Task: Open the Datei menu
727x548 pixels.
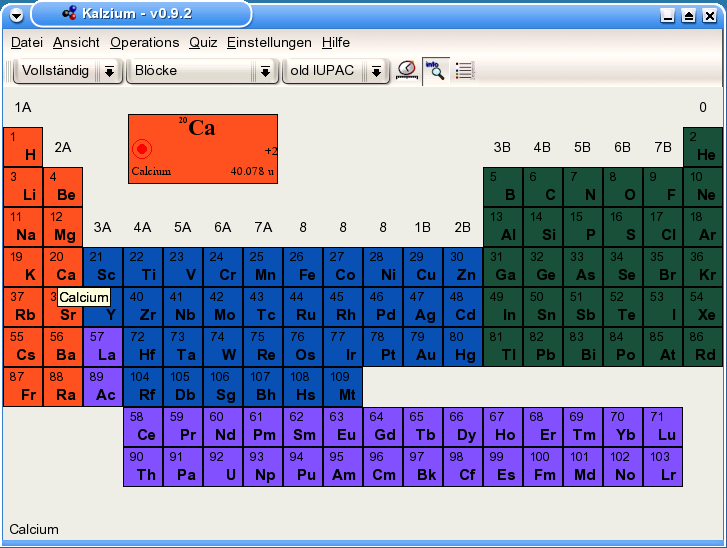Action: [x=27, y=42]
